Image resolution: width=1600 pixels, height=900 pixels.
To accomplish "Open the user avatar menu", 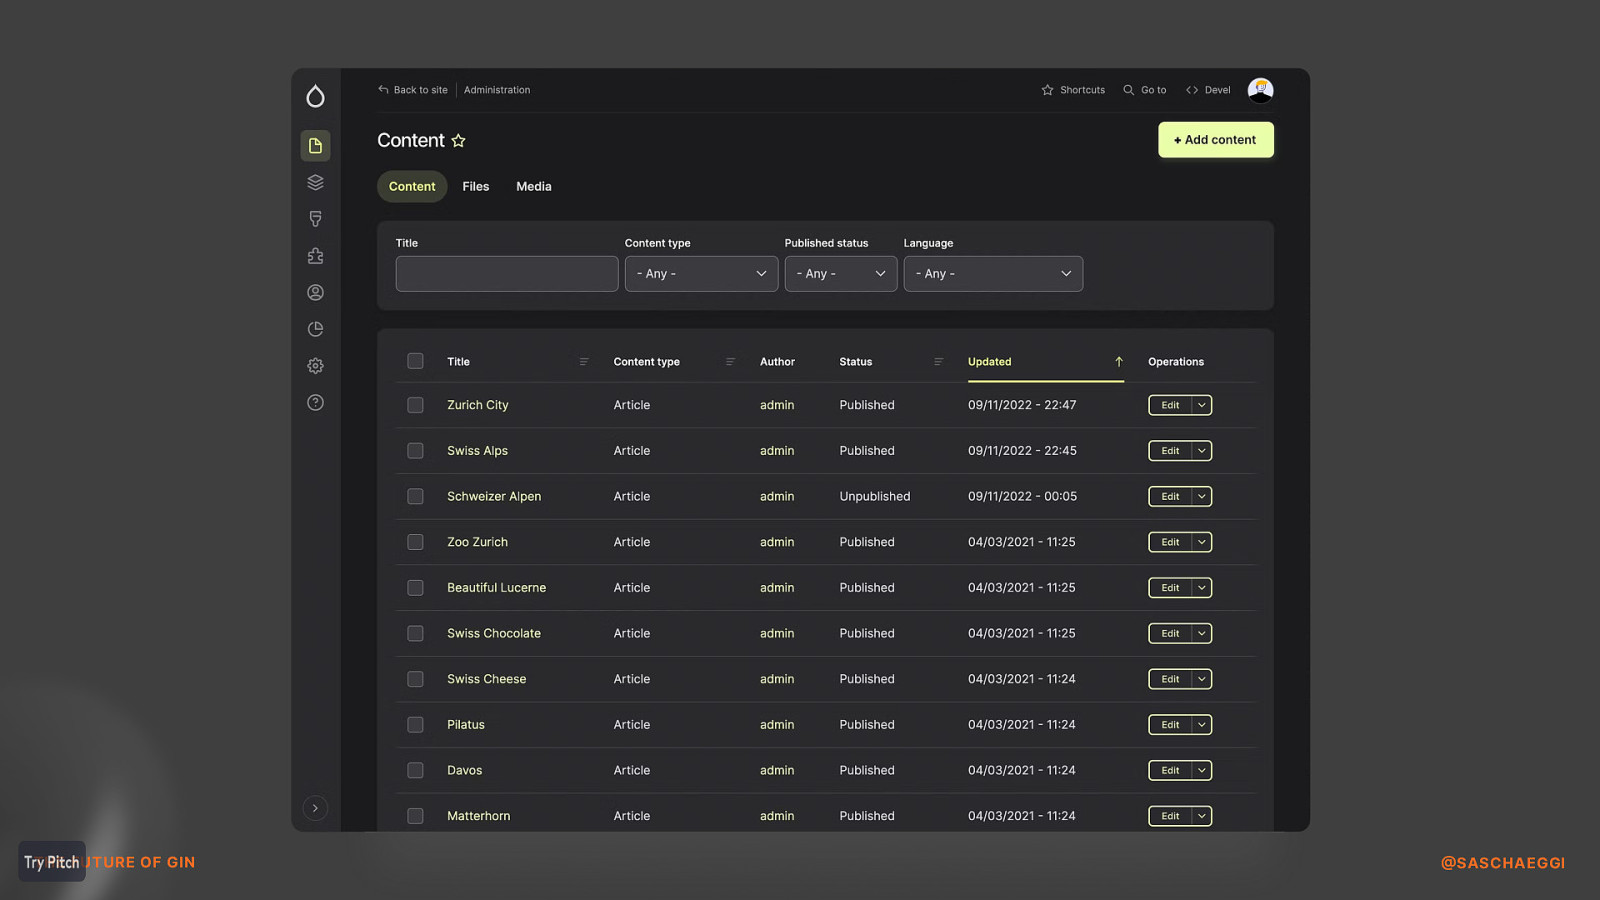I will (1260, 90).
